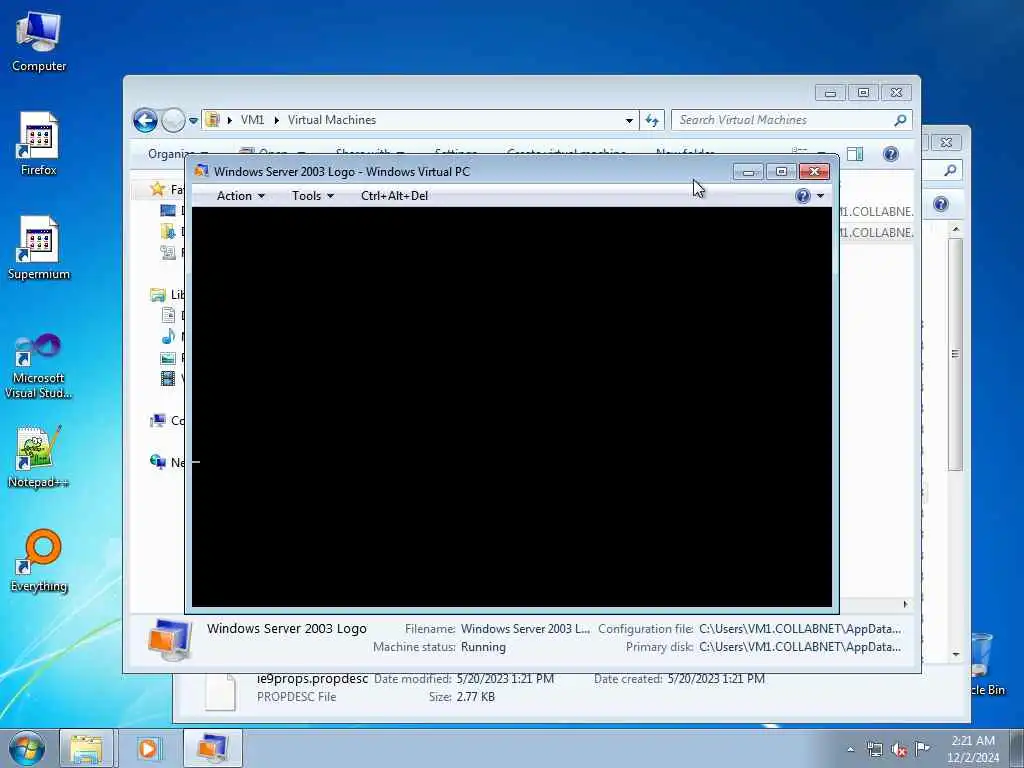
Task: Toggle the preview pane icon
Action: pyautogui.click(x=855, y=154)
